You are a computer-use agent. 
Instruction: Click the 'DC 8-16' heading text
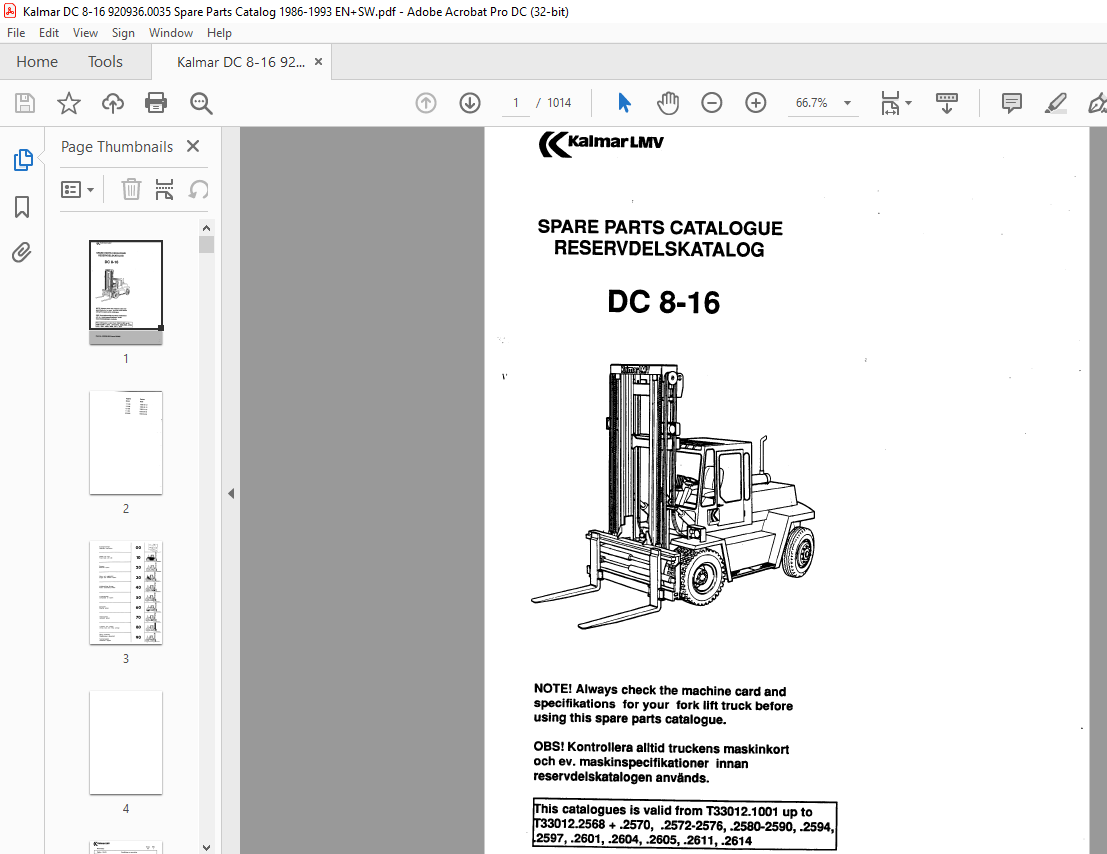click(664, 302)
